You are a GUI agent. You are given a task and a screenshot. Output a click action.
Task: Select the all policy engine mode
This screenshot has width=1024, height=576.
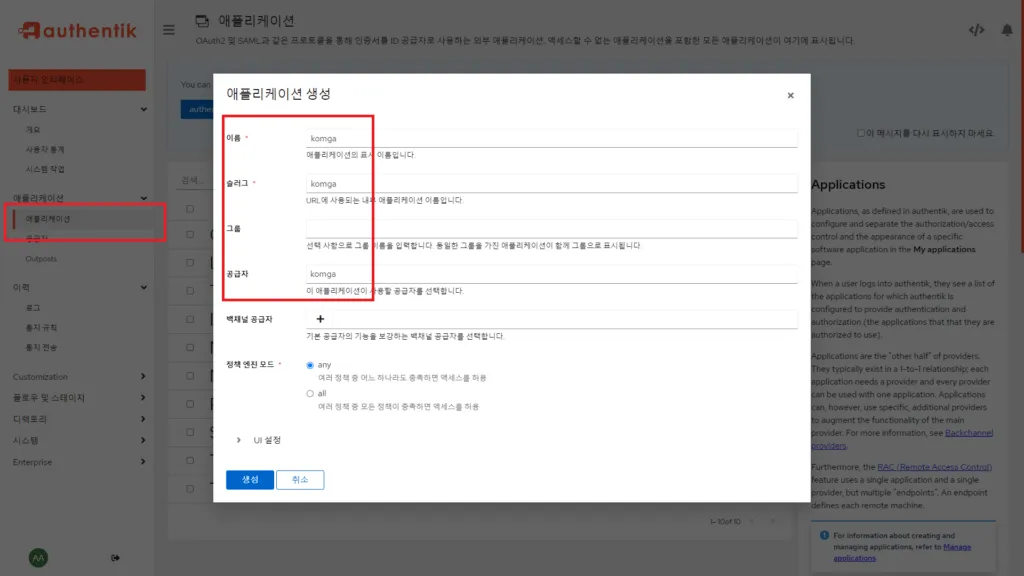(x=309, y=392)
